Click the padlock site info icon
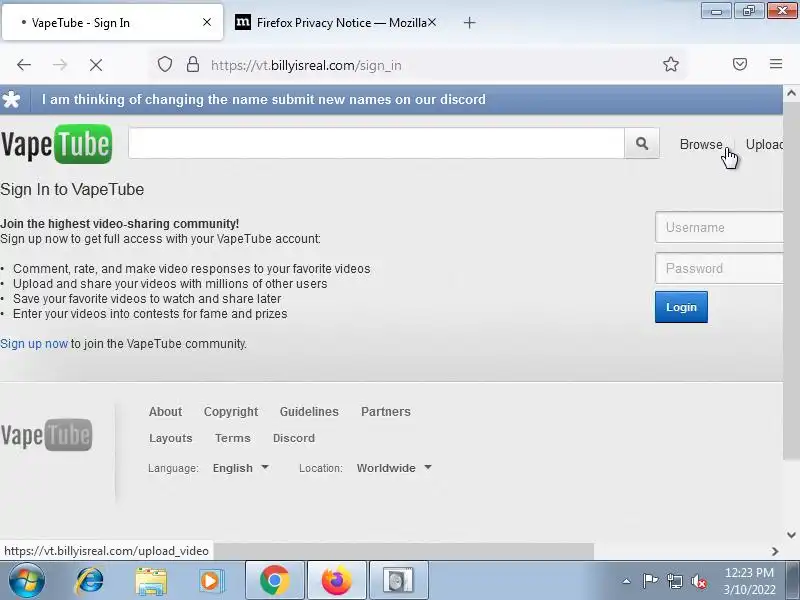This screenshot has width=800, height=600. (x=192, y=65)
